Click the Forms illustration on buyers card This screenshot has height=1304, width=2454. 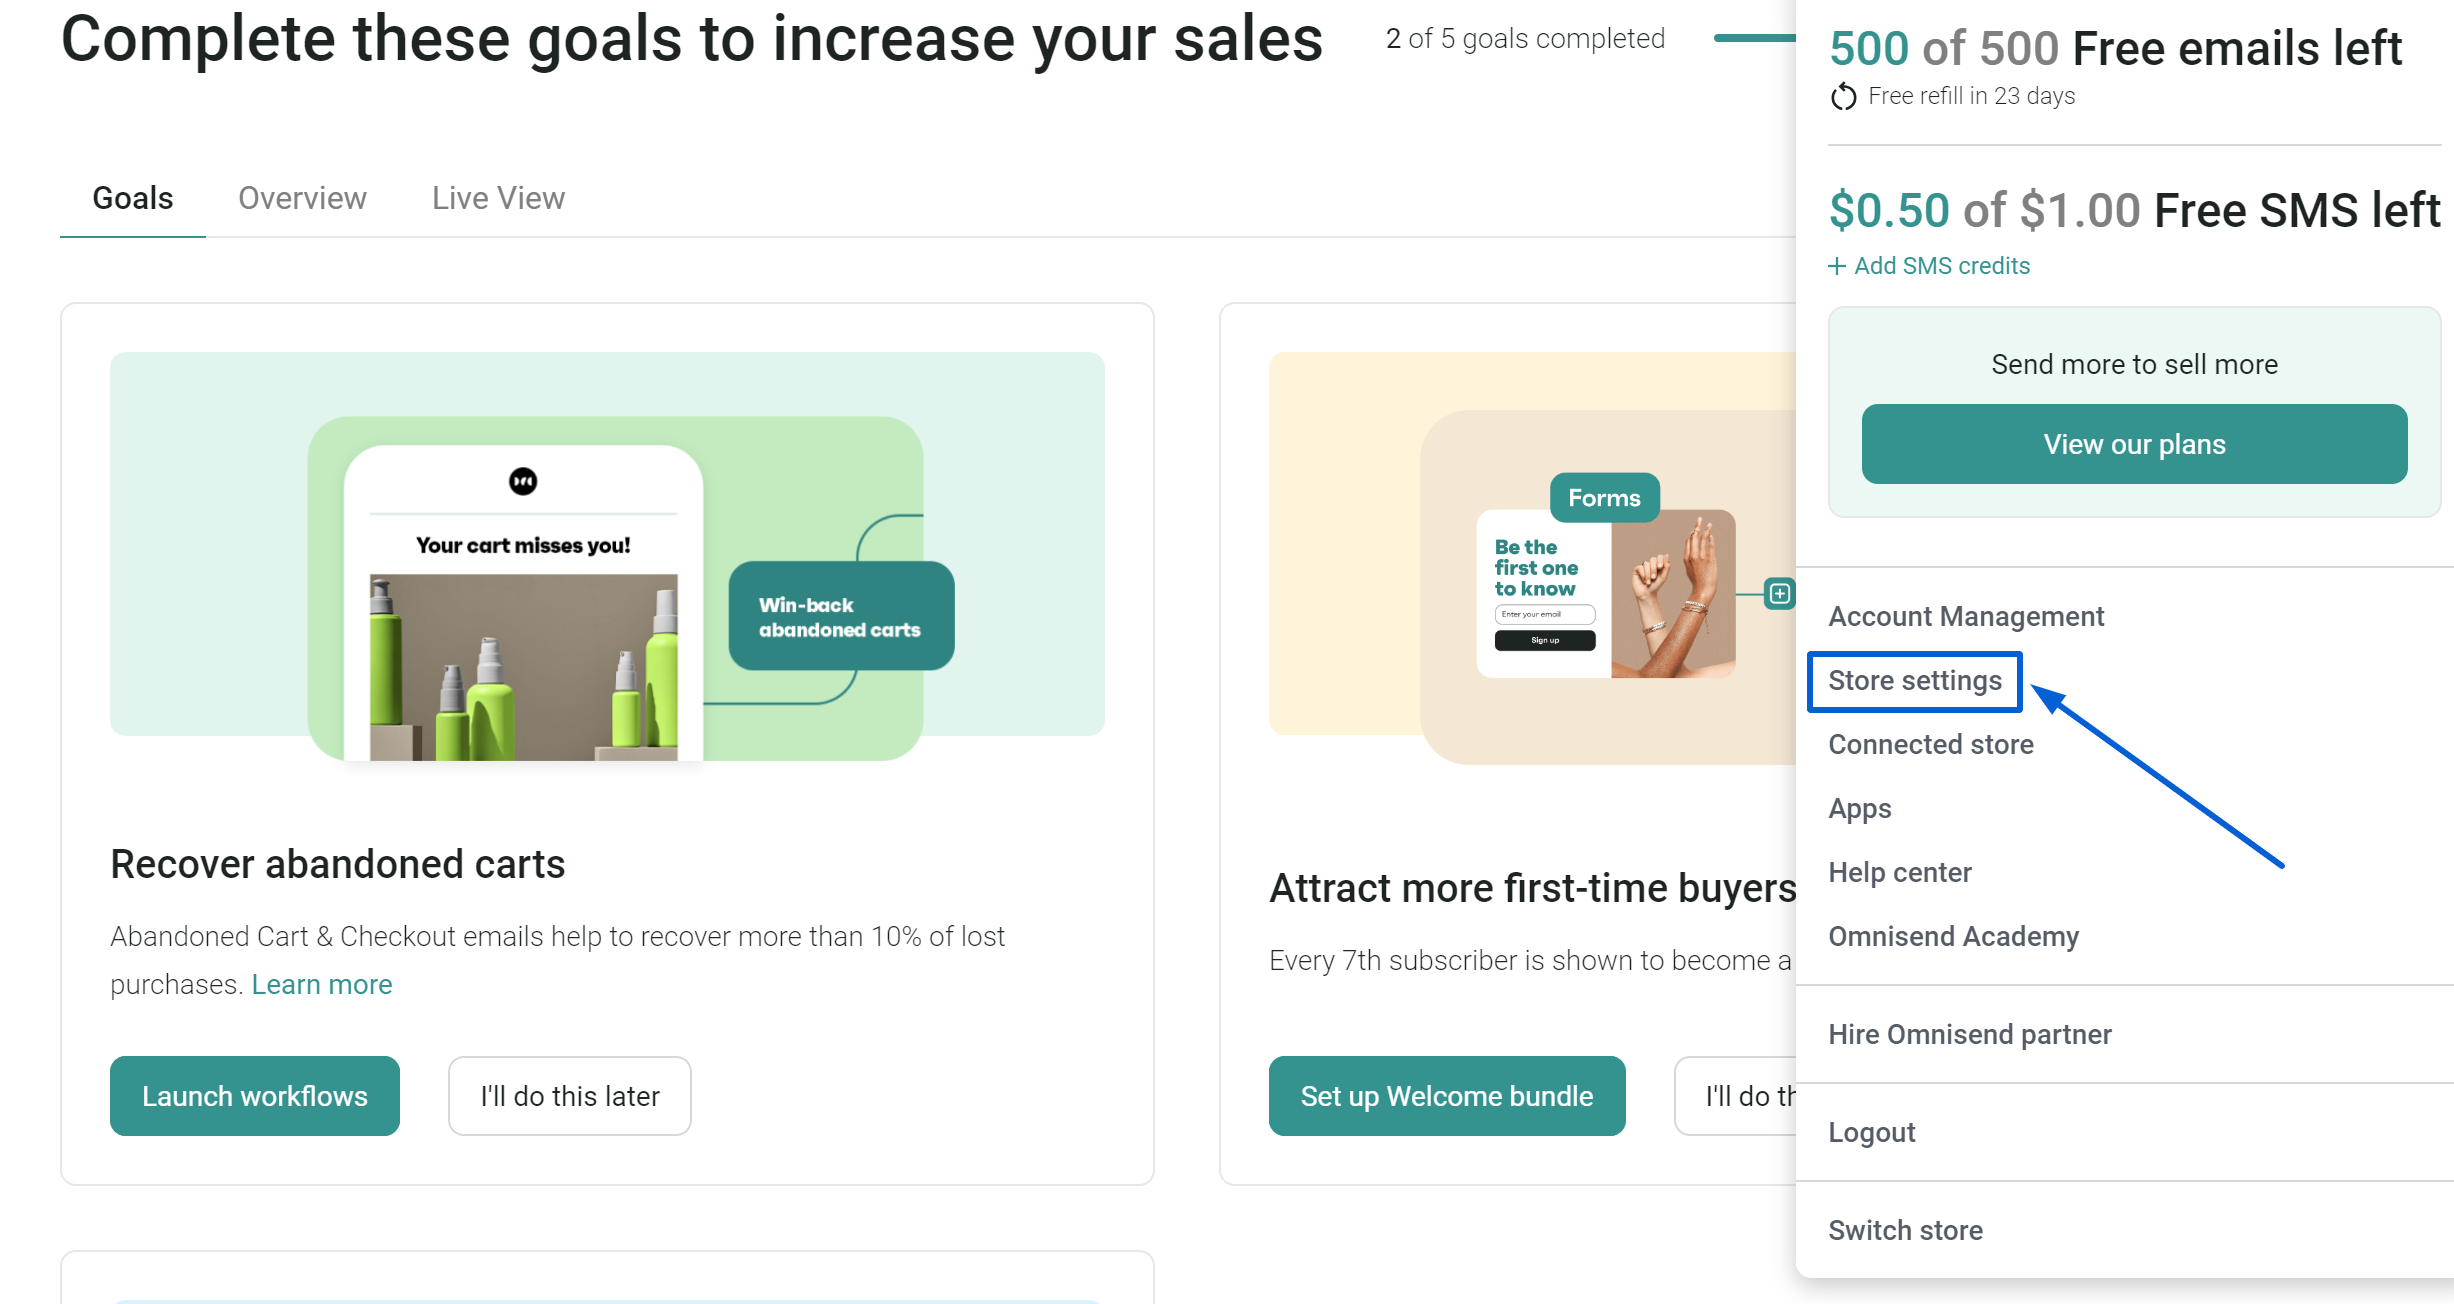(1533, 558)
